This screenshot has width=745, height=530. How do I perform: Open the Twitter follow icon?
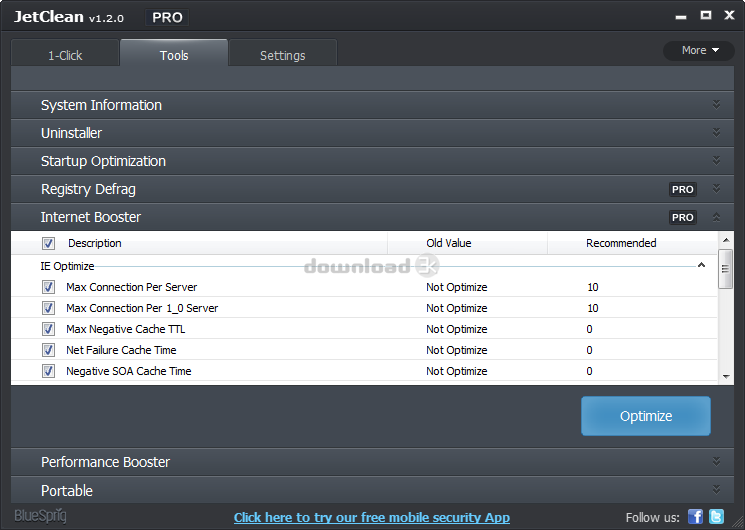(716, 517)
